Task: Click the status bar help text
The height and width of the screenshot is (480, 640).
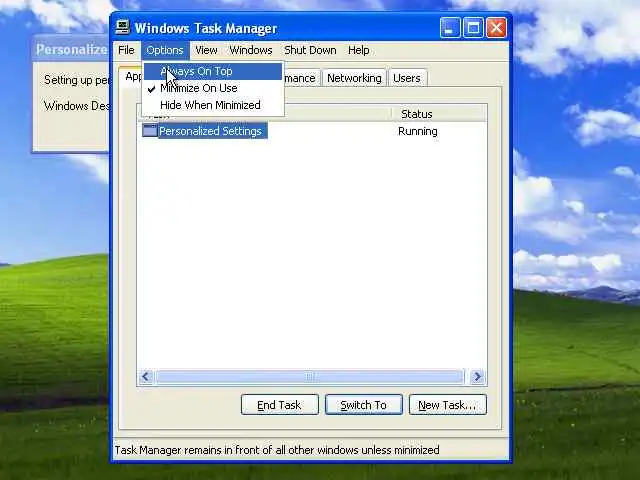Action: coord(277,450)
